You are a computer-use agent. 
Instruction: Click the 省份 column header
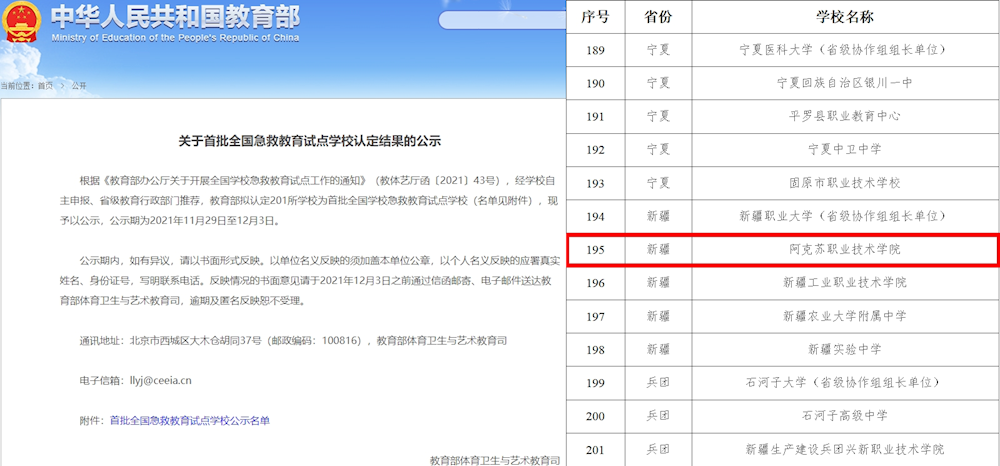(x=658, y=17)
